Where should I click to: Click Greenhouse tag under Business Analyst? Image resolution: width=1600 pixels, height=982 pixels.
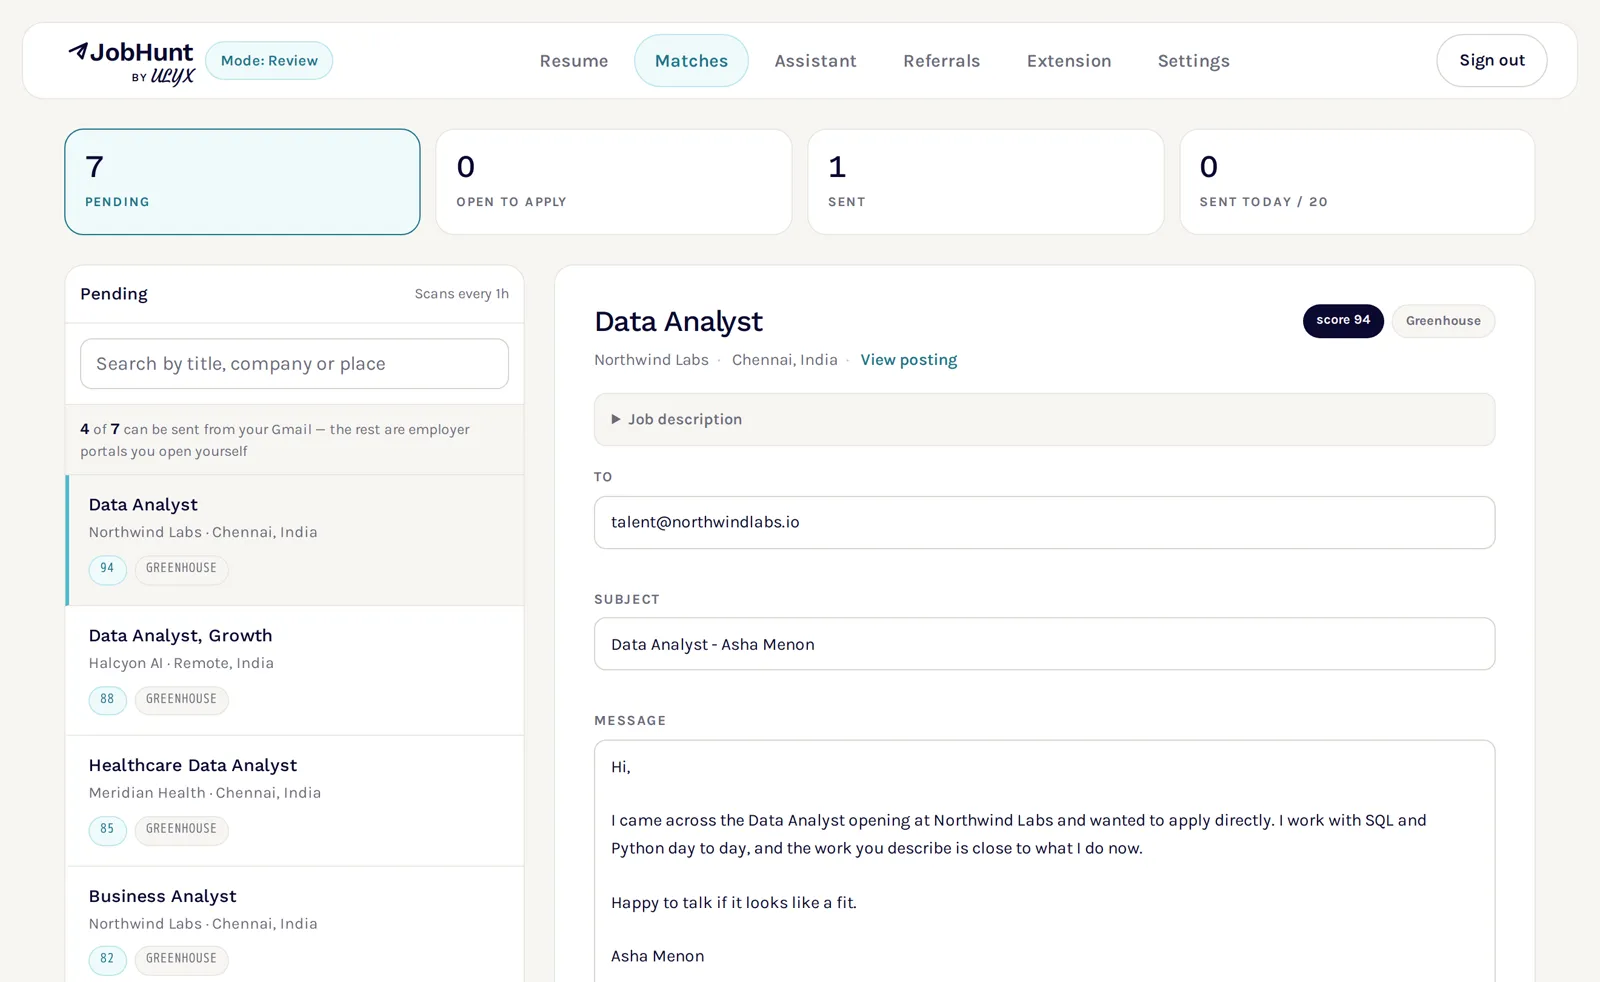tap(181, 960)
